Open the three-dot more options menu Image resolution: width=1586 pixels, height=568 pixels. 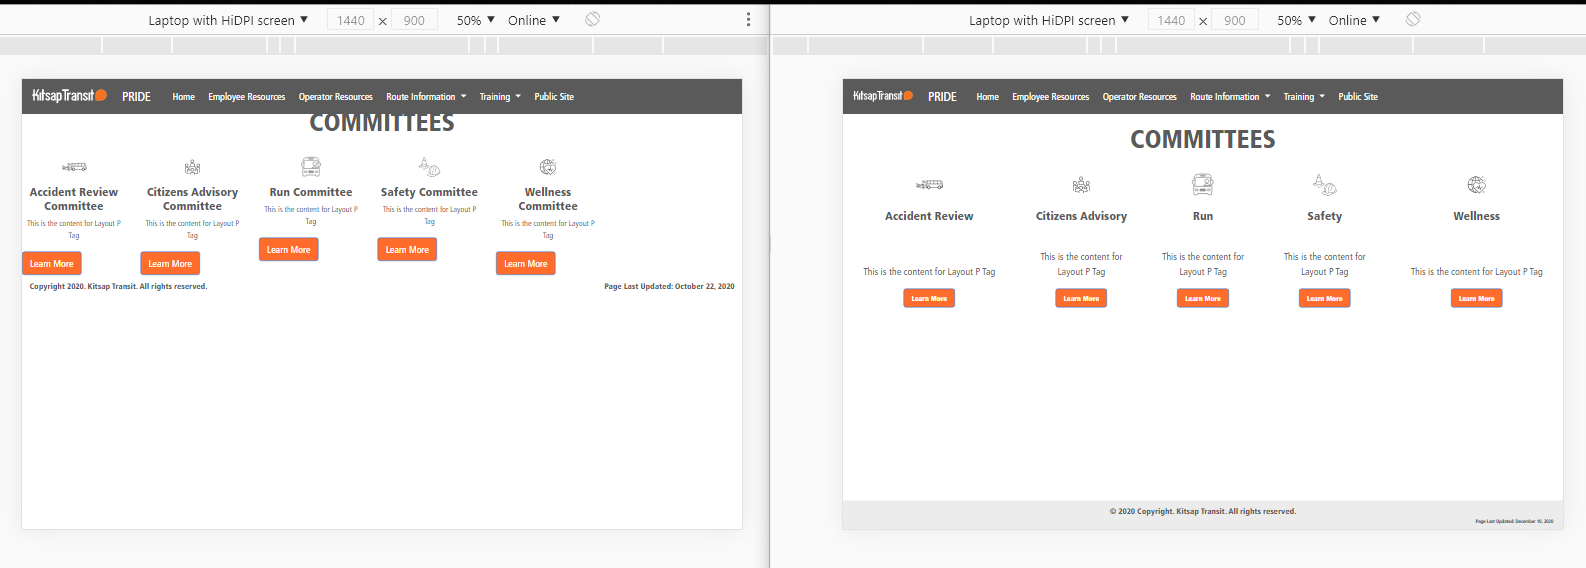[748, 20]
